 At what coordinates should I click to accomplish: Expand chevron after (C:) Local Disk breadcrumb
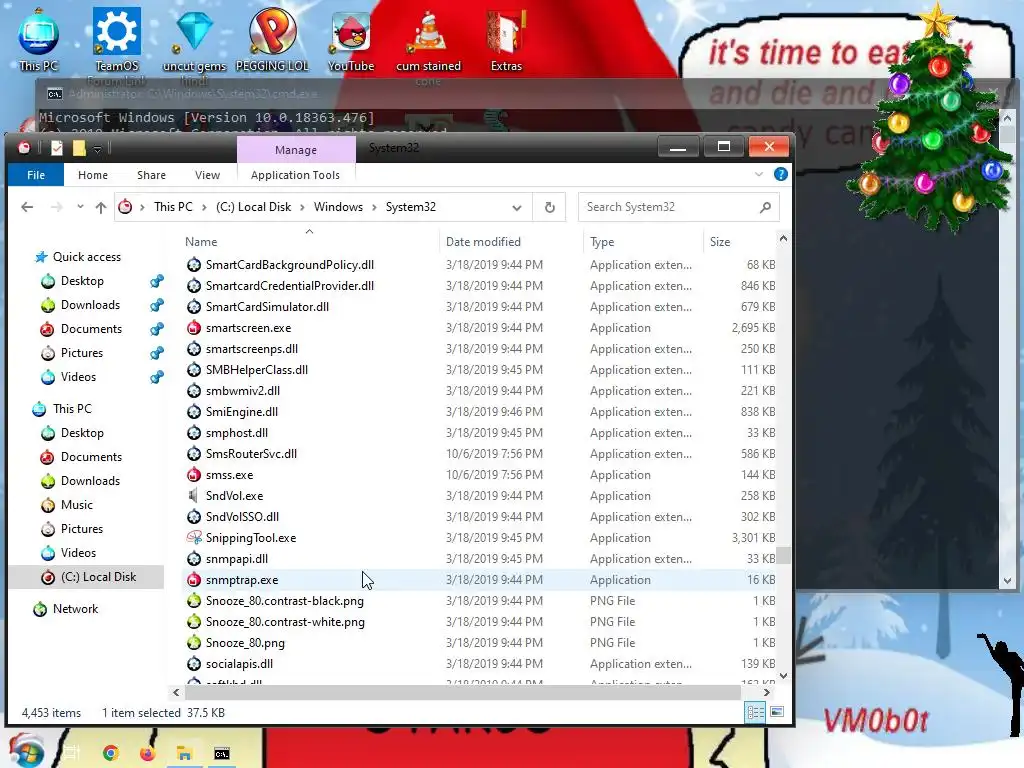[x=302, y=208]
